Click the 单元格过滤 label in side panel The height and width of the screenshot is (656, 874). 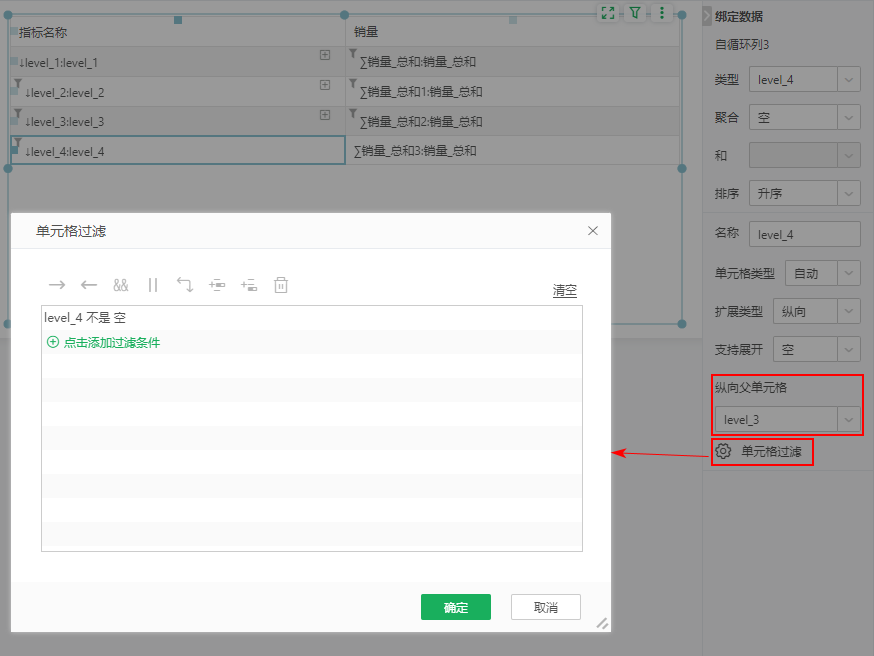771,451
